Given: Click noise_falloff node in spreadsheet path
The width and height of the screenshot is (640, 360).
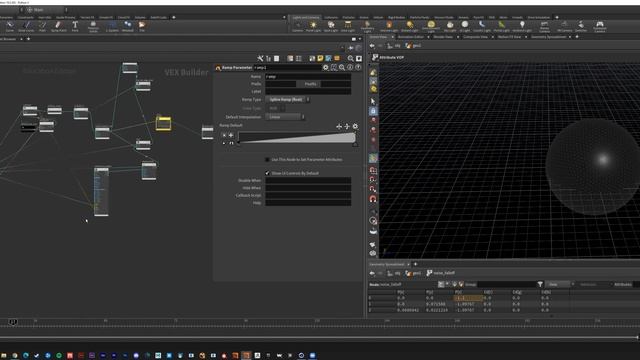Looking at the screenshot, I should [441, 273].
